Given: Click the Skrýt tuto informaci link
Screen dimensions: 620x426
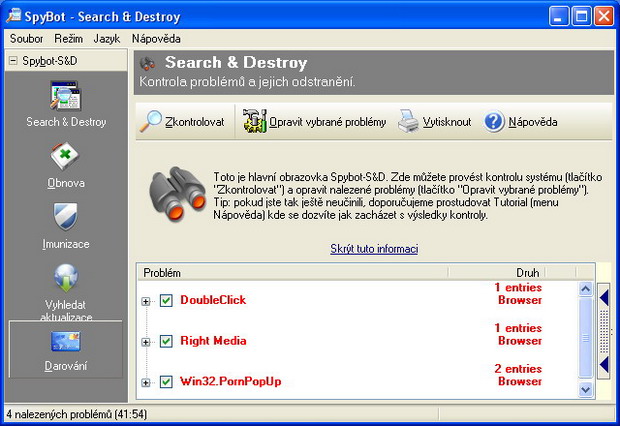Looking at the screenshot, I should pos(374,249).
